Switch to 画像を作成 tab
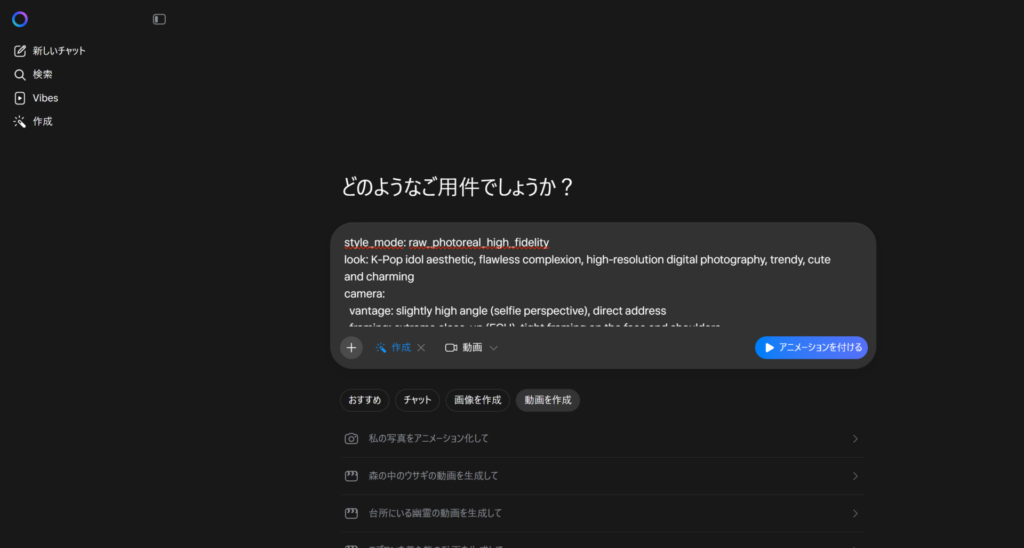Screen dimensions: 1024x548 pos(477,400)
